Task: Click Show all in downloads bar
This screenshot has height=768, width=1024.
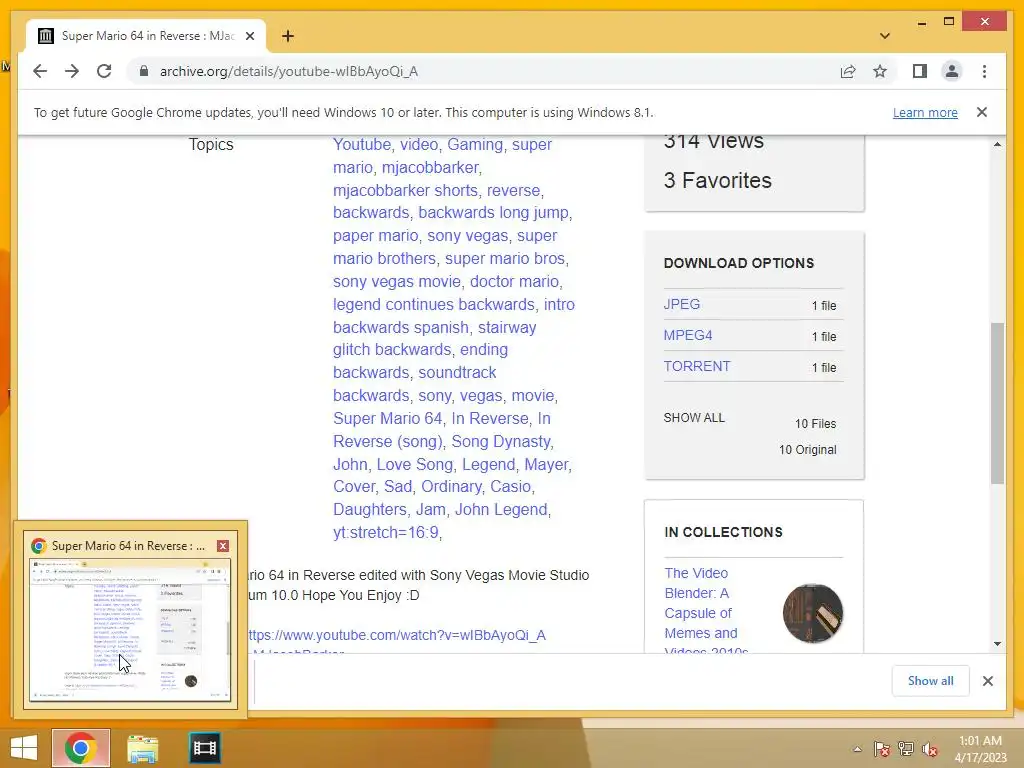Action: click(930, 680)
